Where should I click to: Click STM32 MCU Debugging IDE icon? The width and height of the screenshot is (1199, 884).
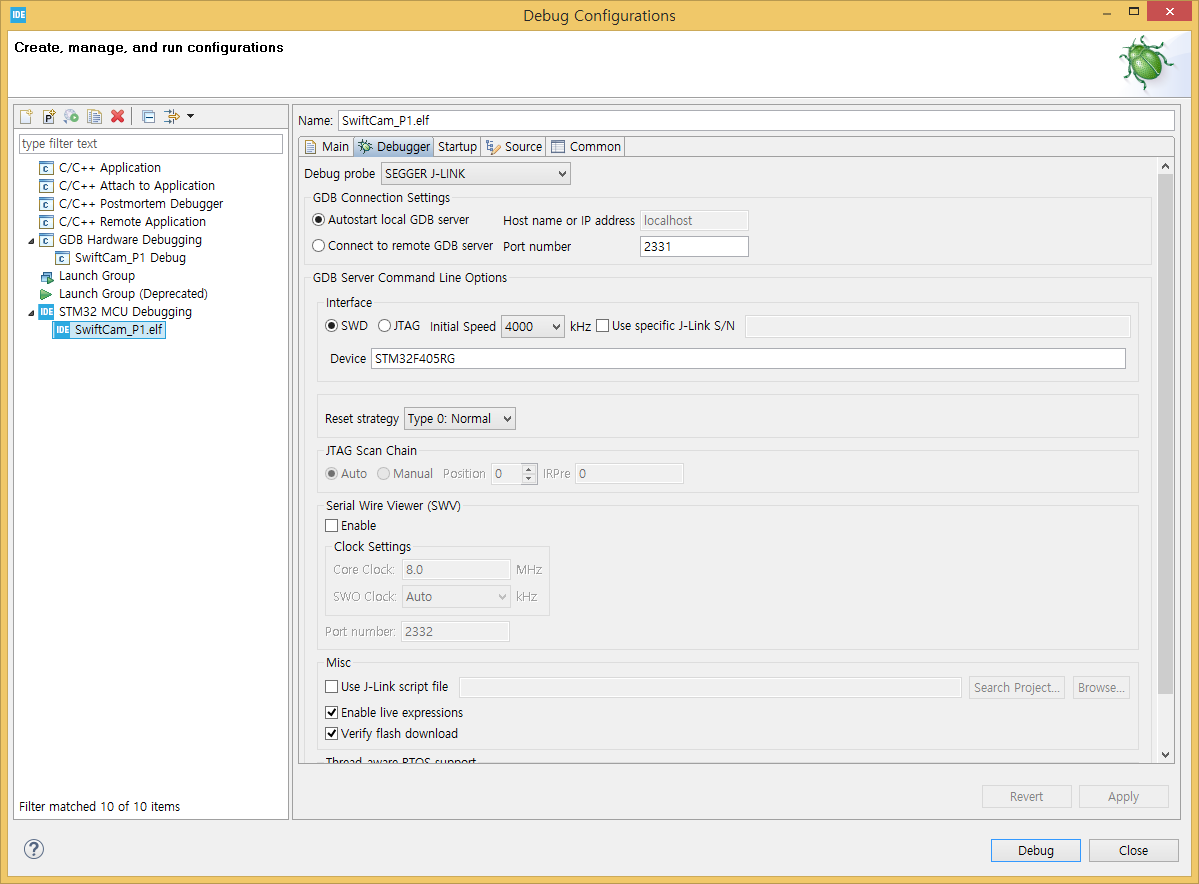46,312
